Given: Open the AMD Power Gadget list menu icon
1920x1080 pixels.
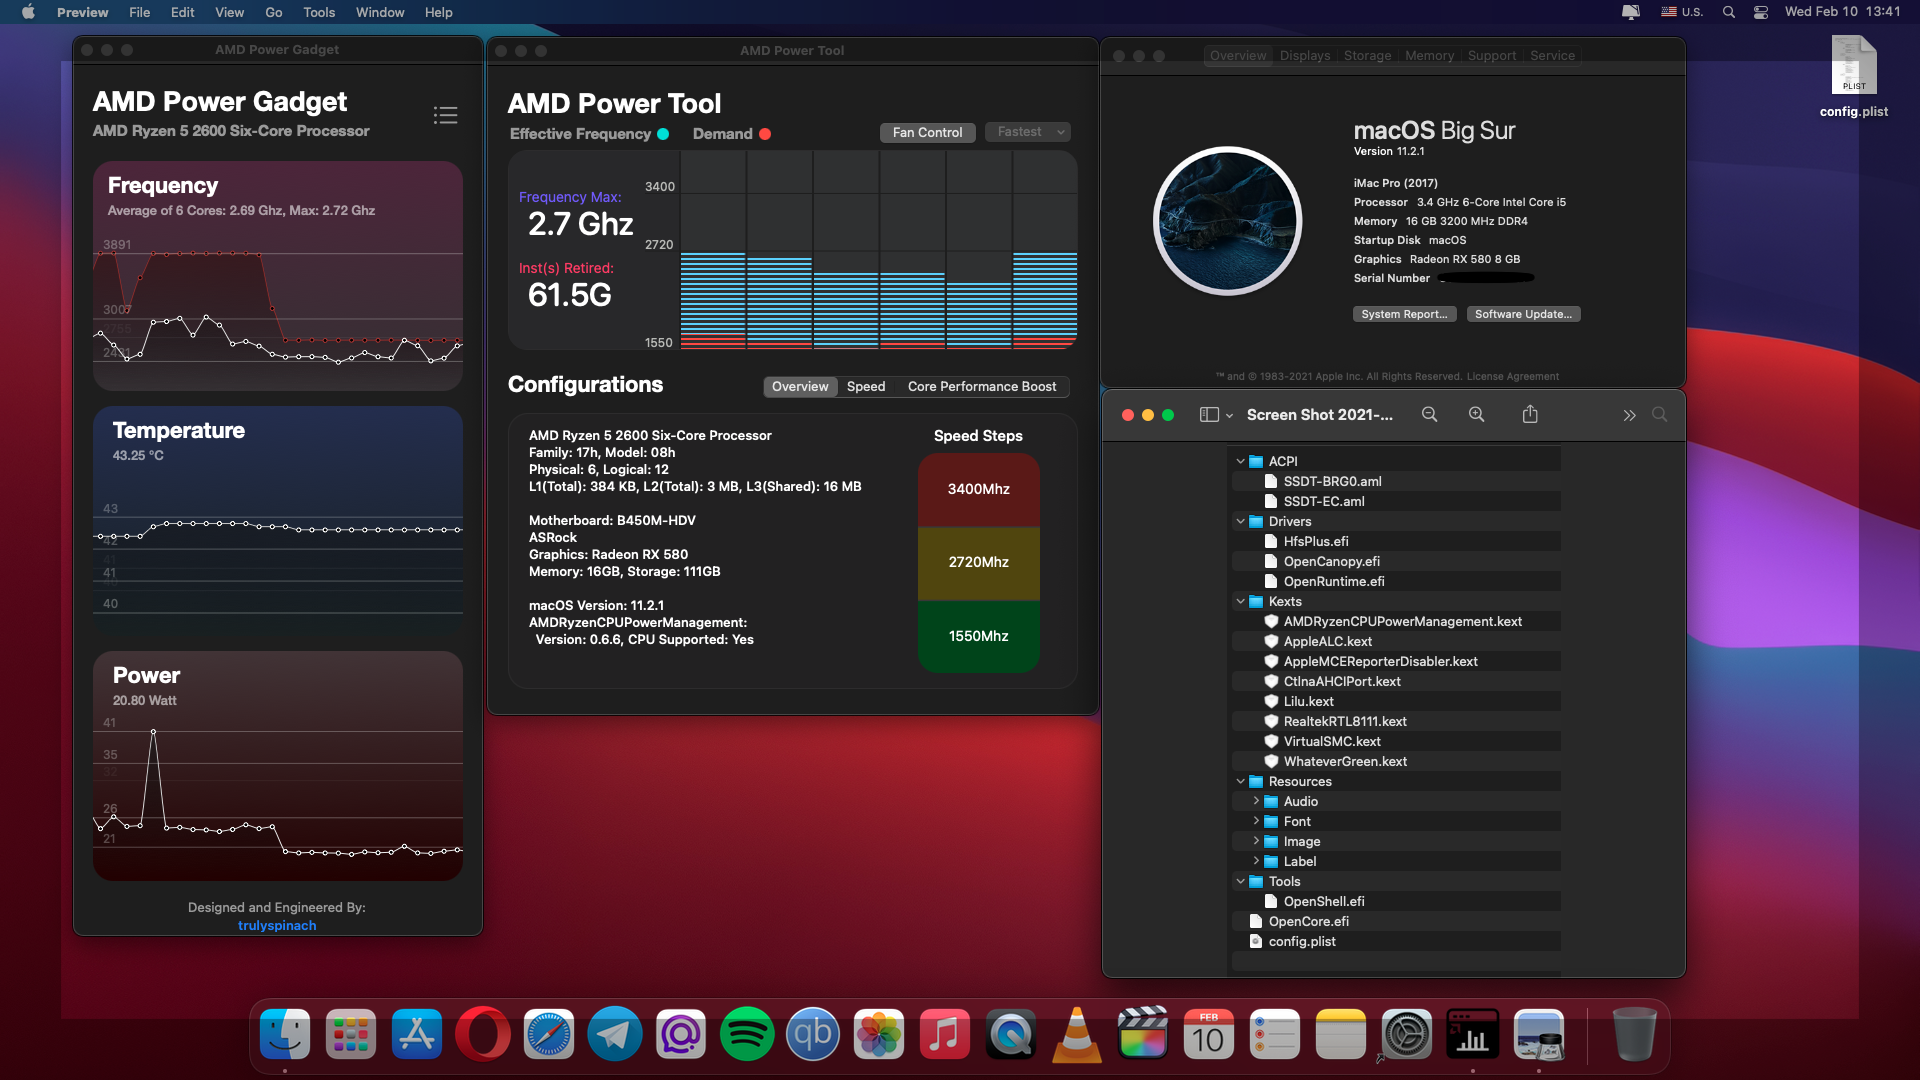Looking at the screenshot, I should (x=445, y=115).
